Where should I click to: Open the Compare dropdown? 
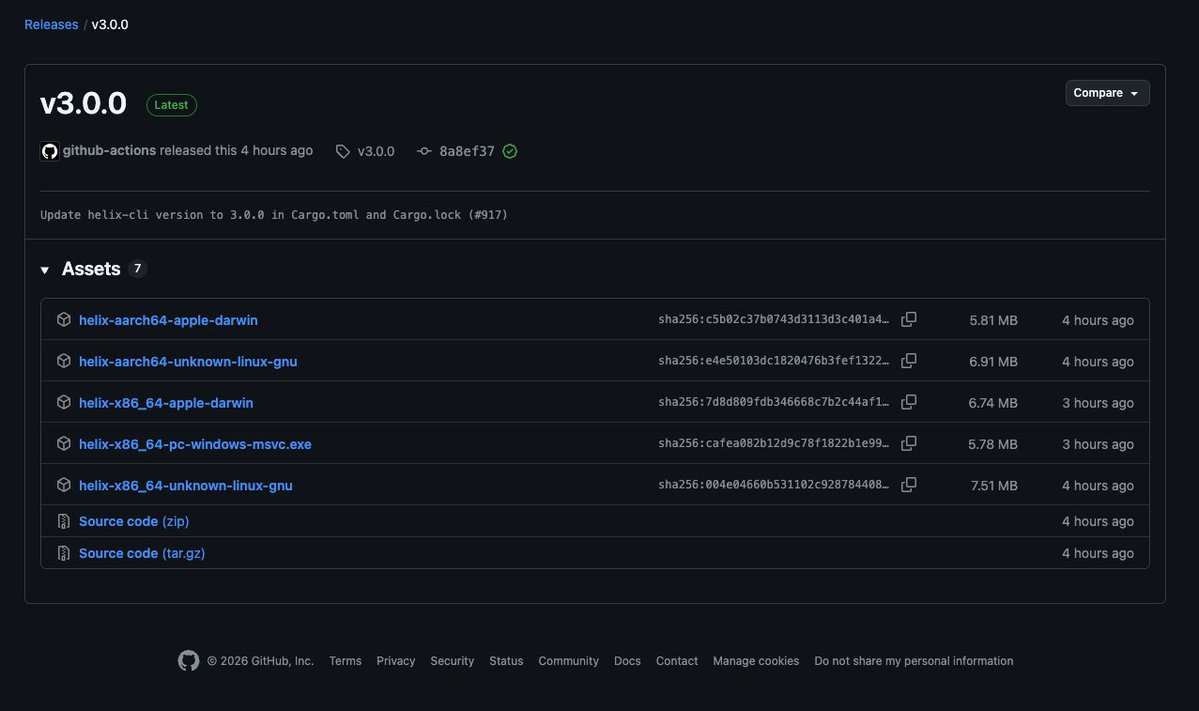[1107, 93]
